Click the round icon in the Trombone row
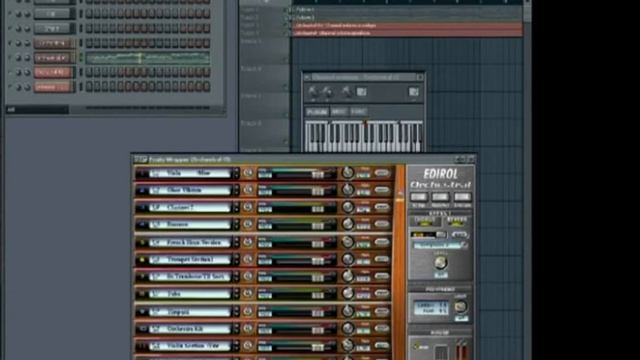The image size is (640, 360). (x=248, y=276)
